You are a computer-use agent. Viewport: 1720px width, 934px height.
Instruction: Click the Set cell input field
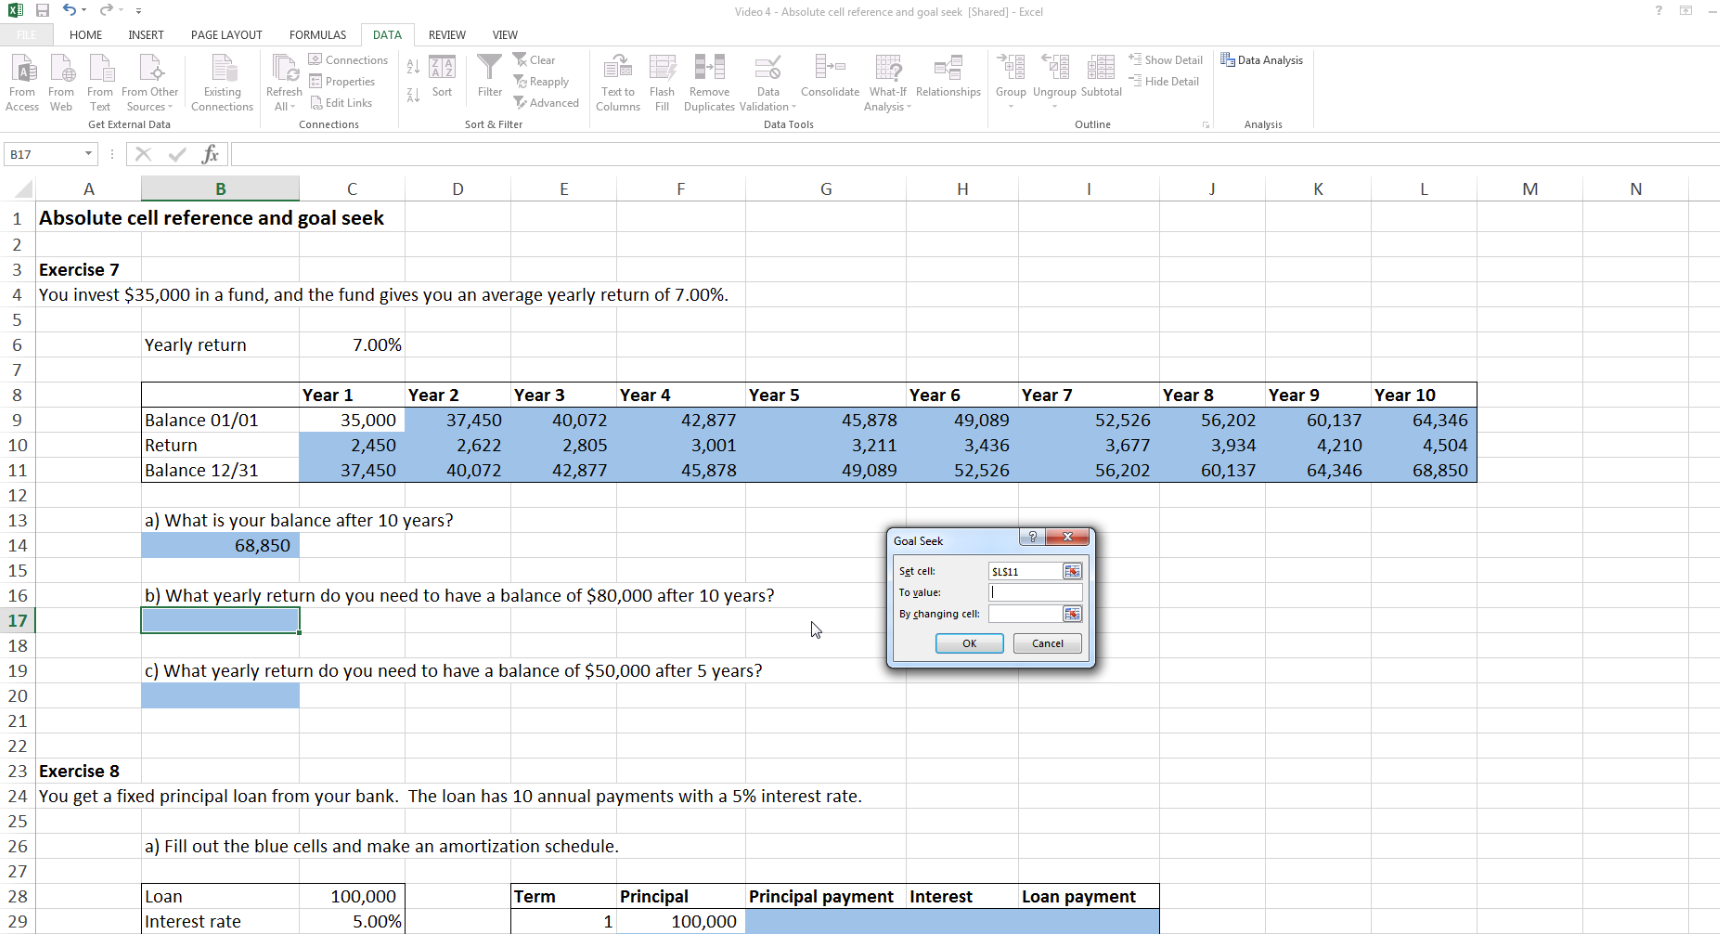tap(1025, 571)
